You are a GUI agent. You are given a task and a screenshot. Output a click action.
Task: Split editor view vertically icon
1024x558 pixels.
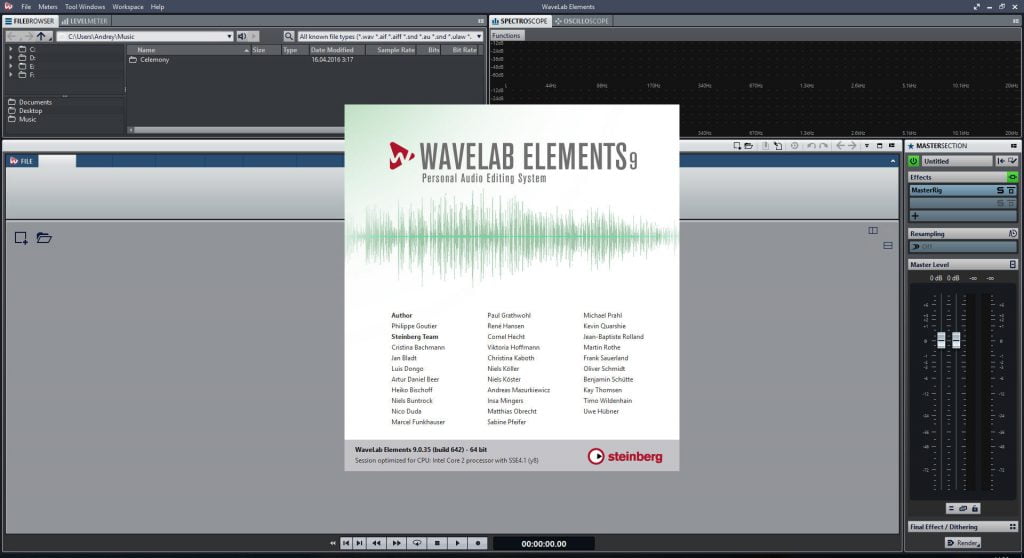pos(873,231)
